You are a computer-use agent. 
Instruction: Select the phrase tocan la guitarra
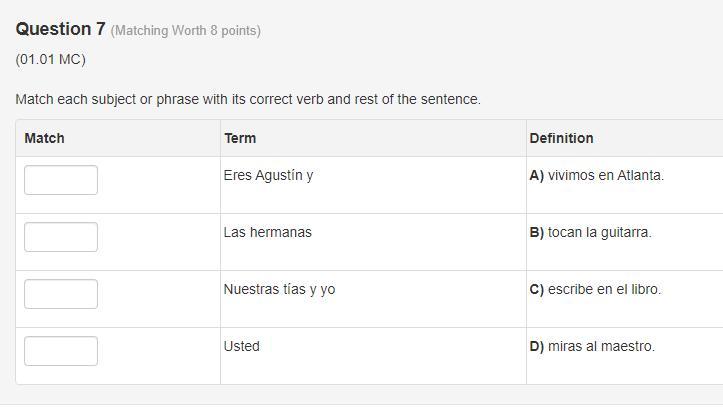point(599,232)
